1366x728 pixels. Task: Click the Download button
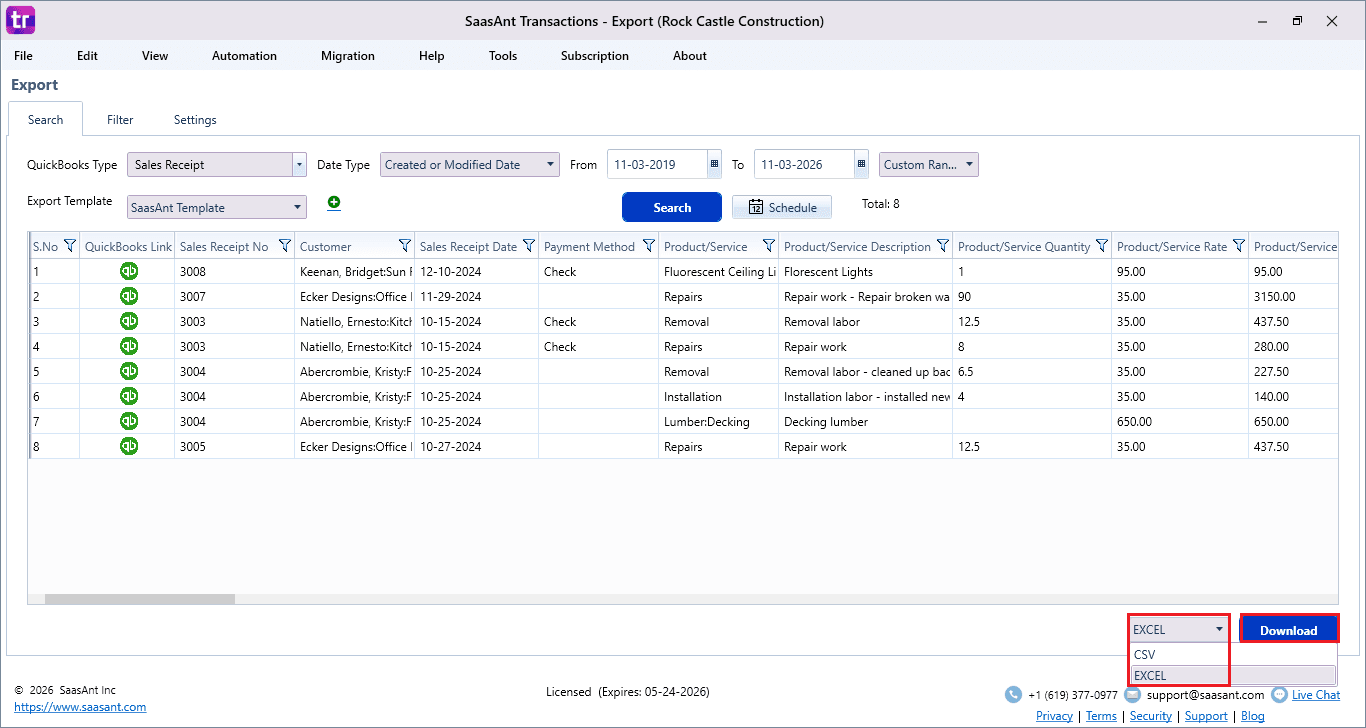pos(1288,629)
